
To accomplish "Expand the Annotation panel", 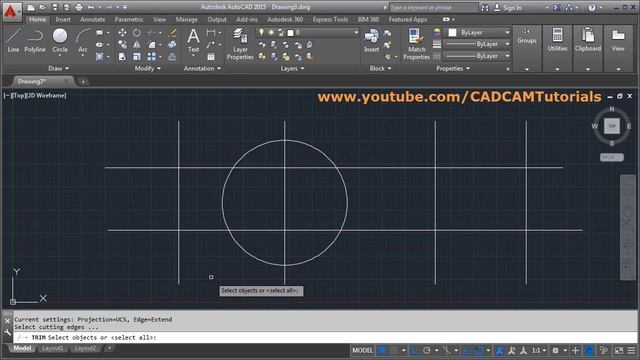I will (202, 69).
